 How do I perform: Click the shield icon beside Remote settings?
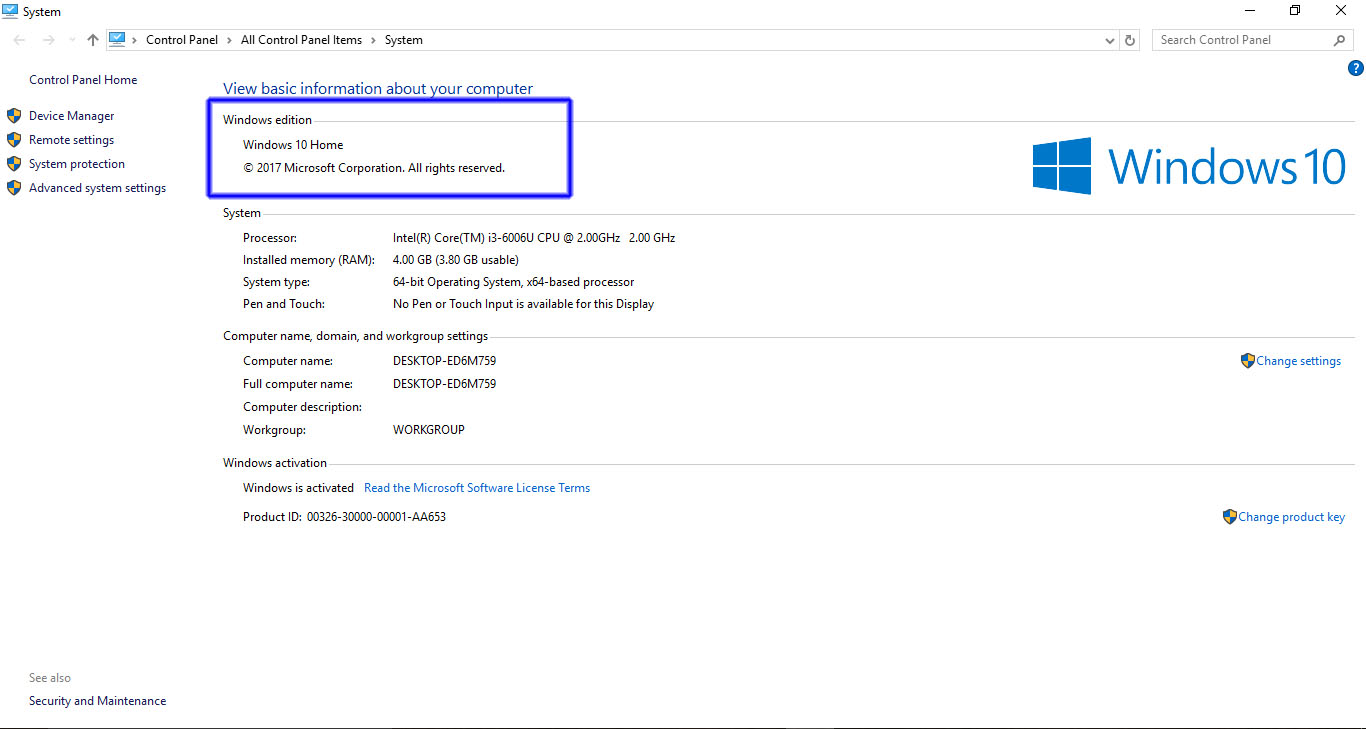[14, 140]
